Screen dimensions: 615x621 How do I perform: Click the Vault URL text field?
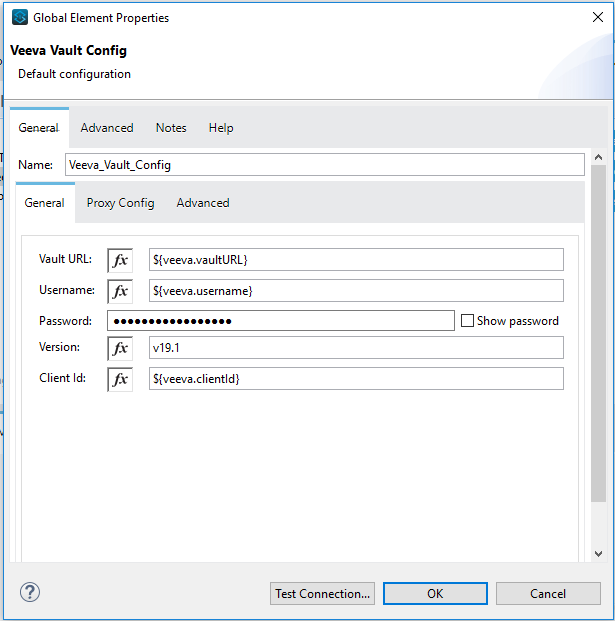click(x=355, y=260)
